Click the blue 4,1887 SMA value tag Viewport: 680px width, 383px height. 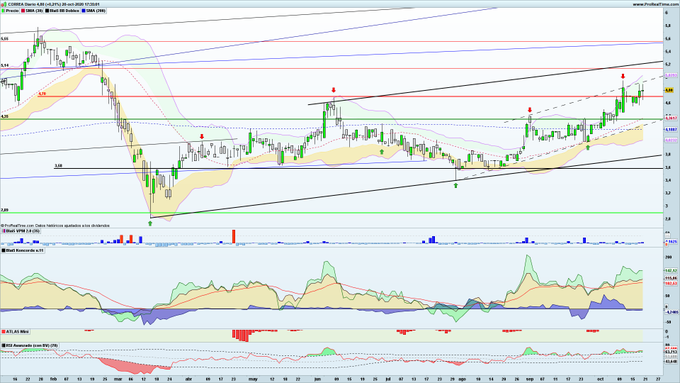(x=671, y=129)
